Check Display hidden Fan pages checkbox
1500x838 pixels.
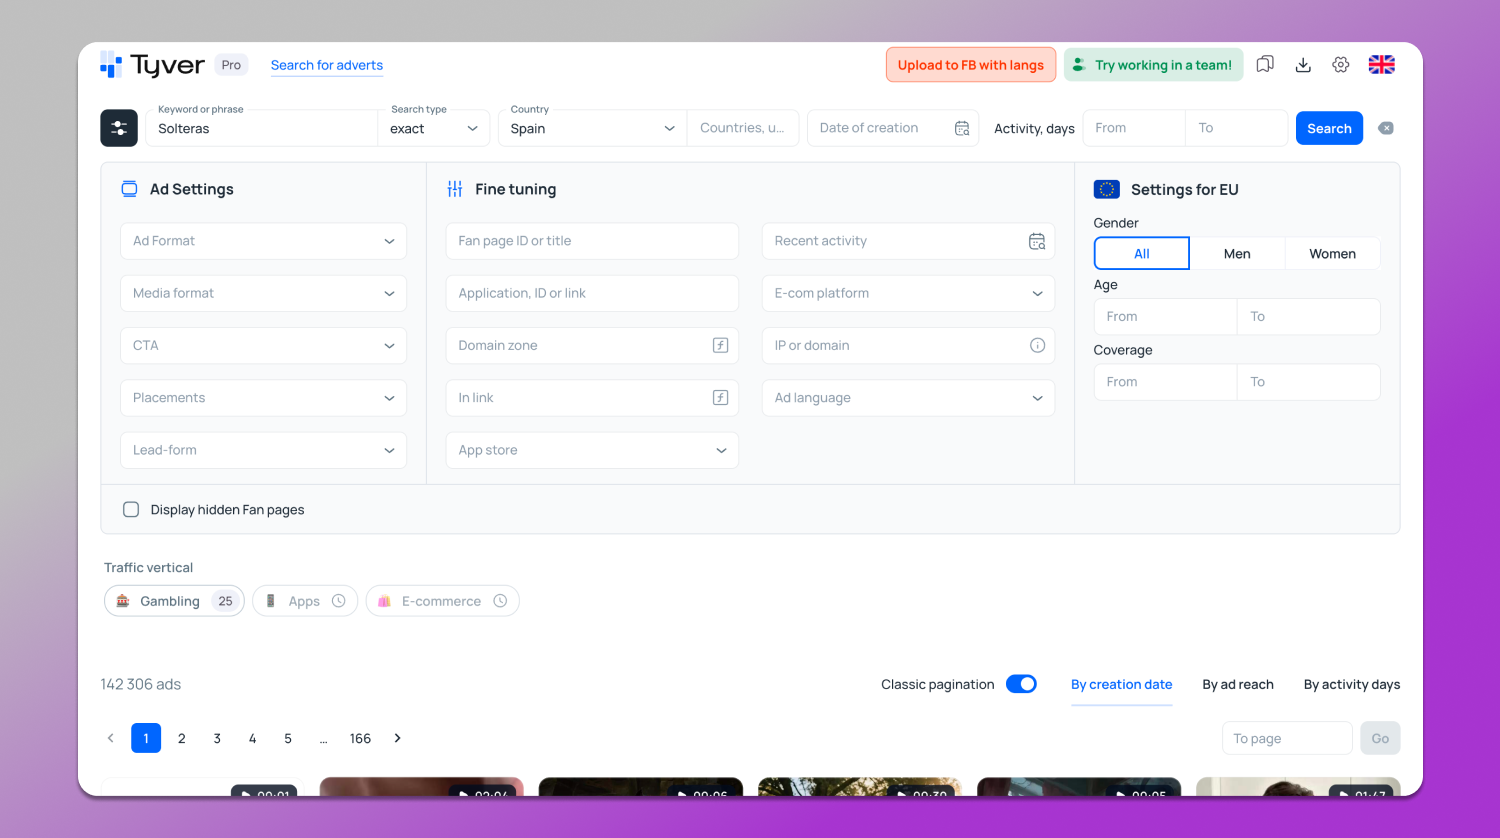pyautogui.click(x=131, y=509)
